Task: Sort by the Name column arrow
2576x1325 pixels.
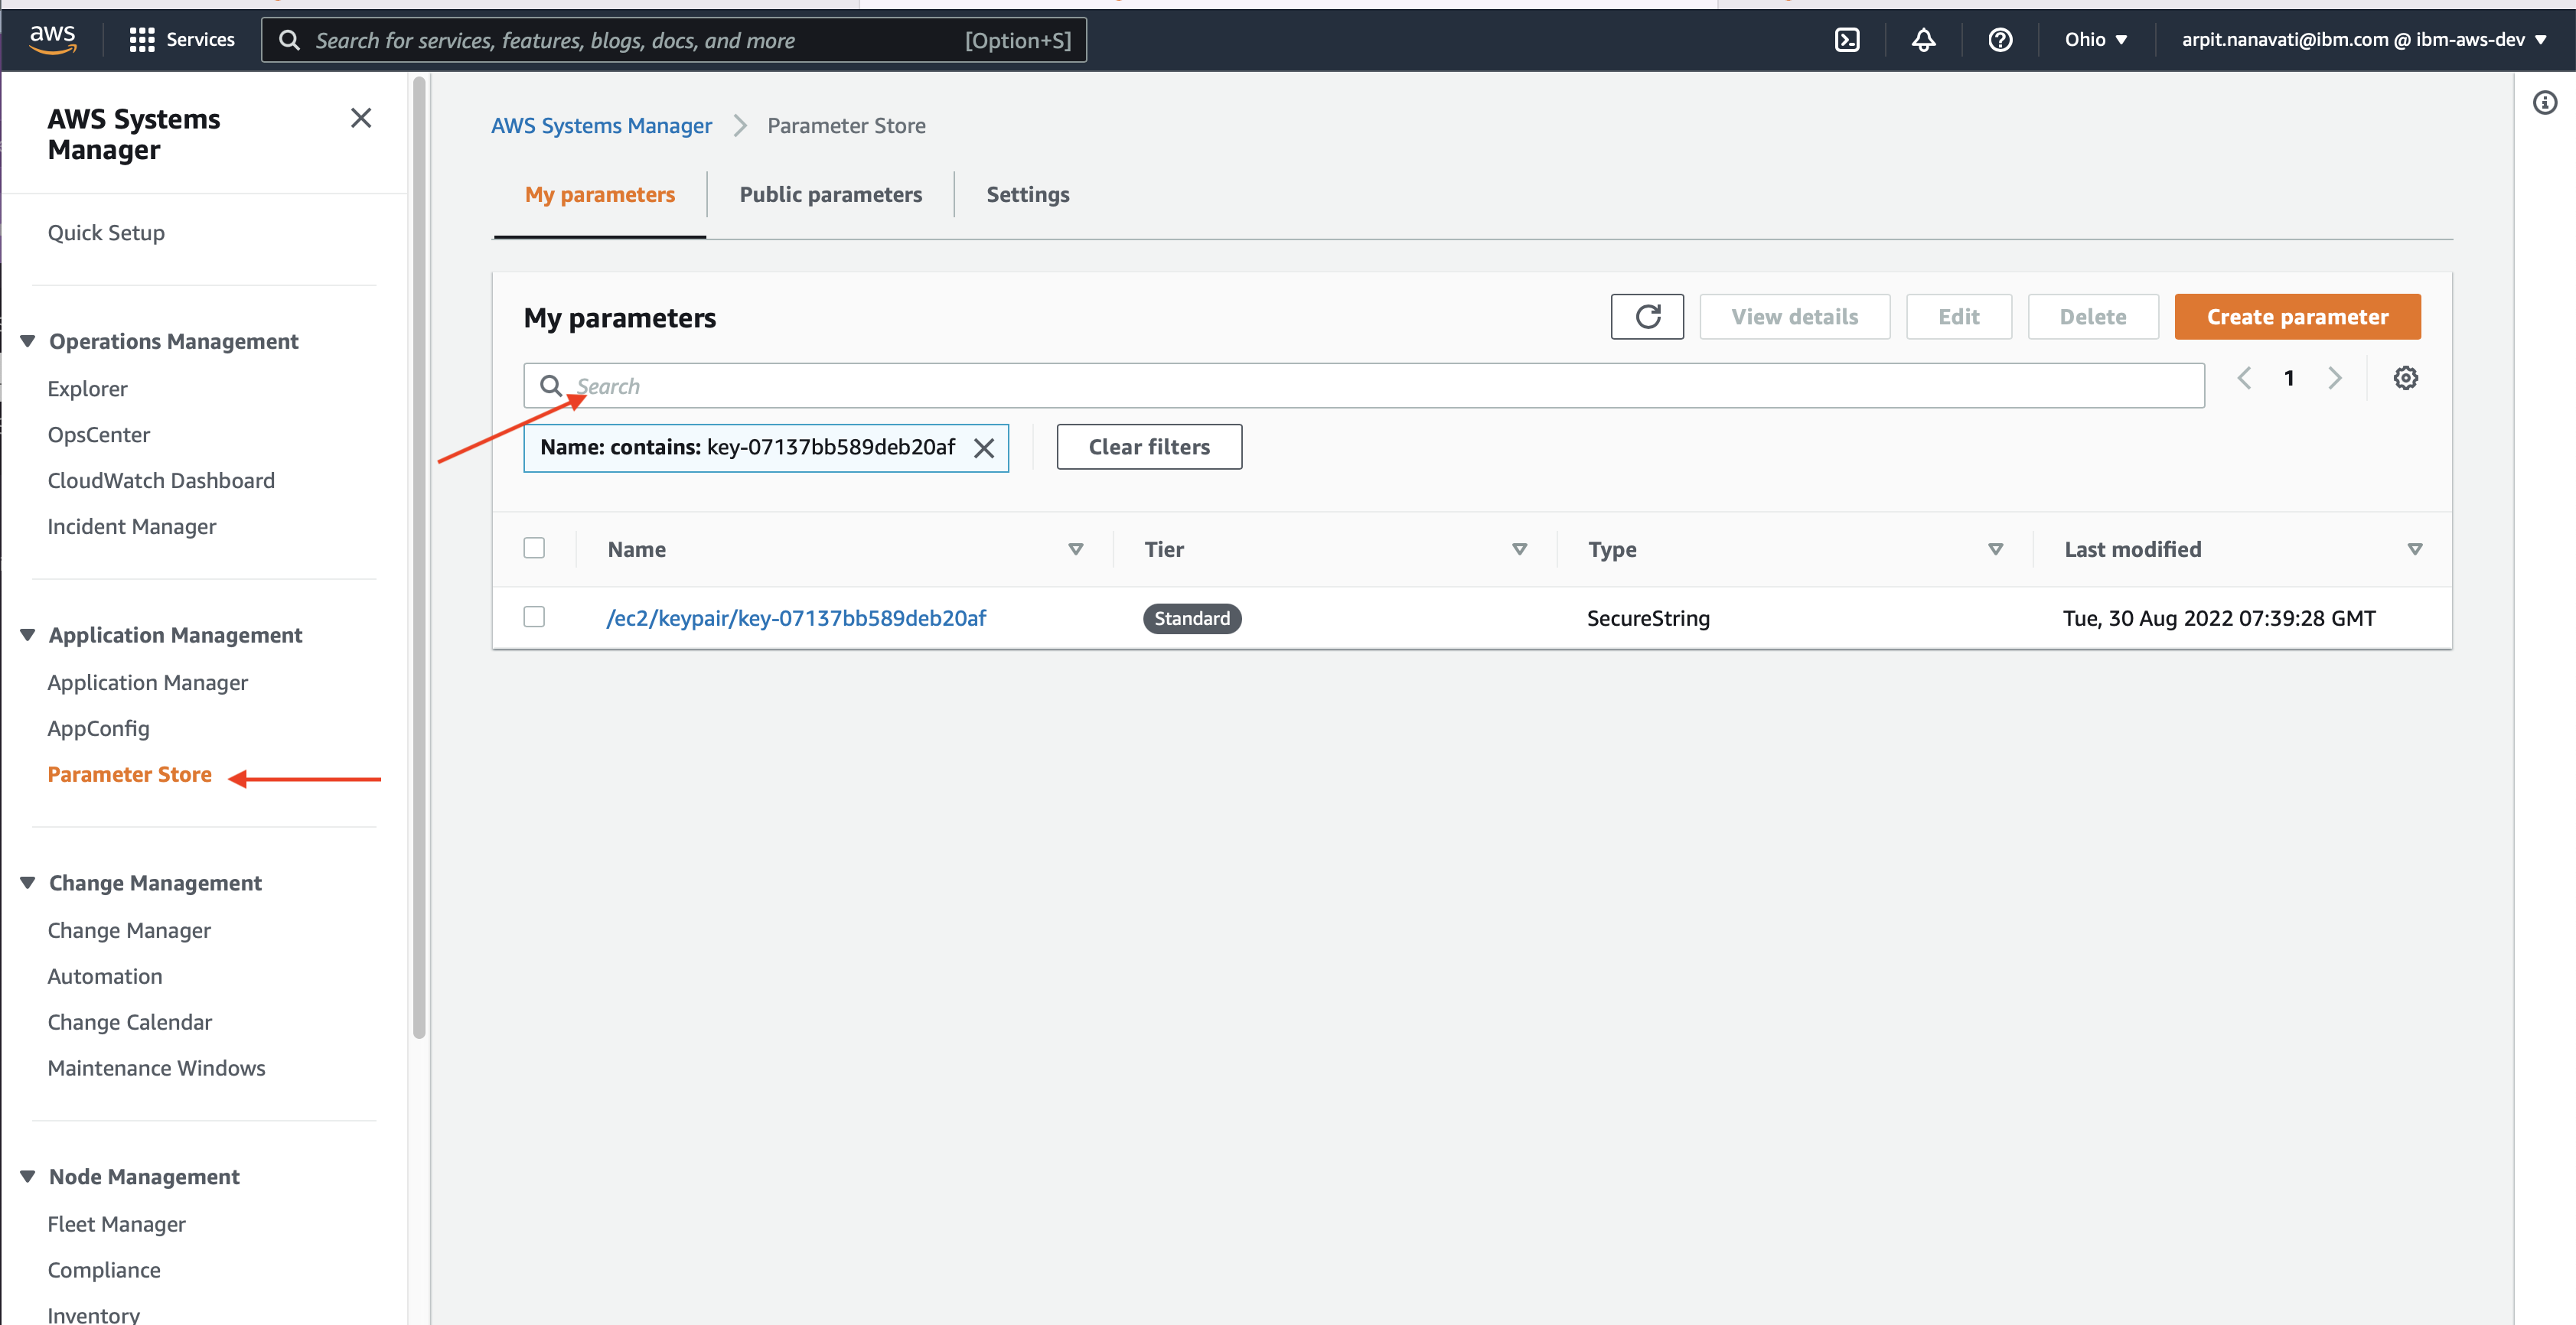Action: [1076, 549]
